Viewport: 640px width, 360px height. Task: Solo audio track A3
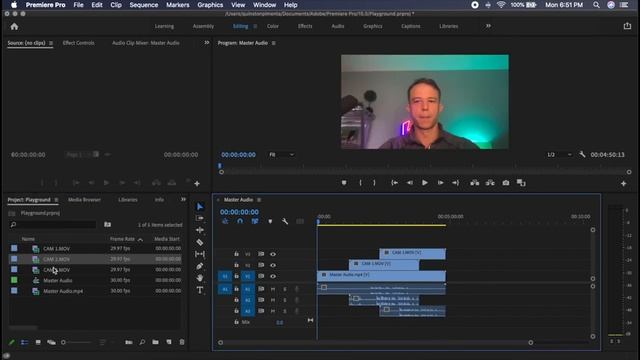(284, 311)
